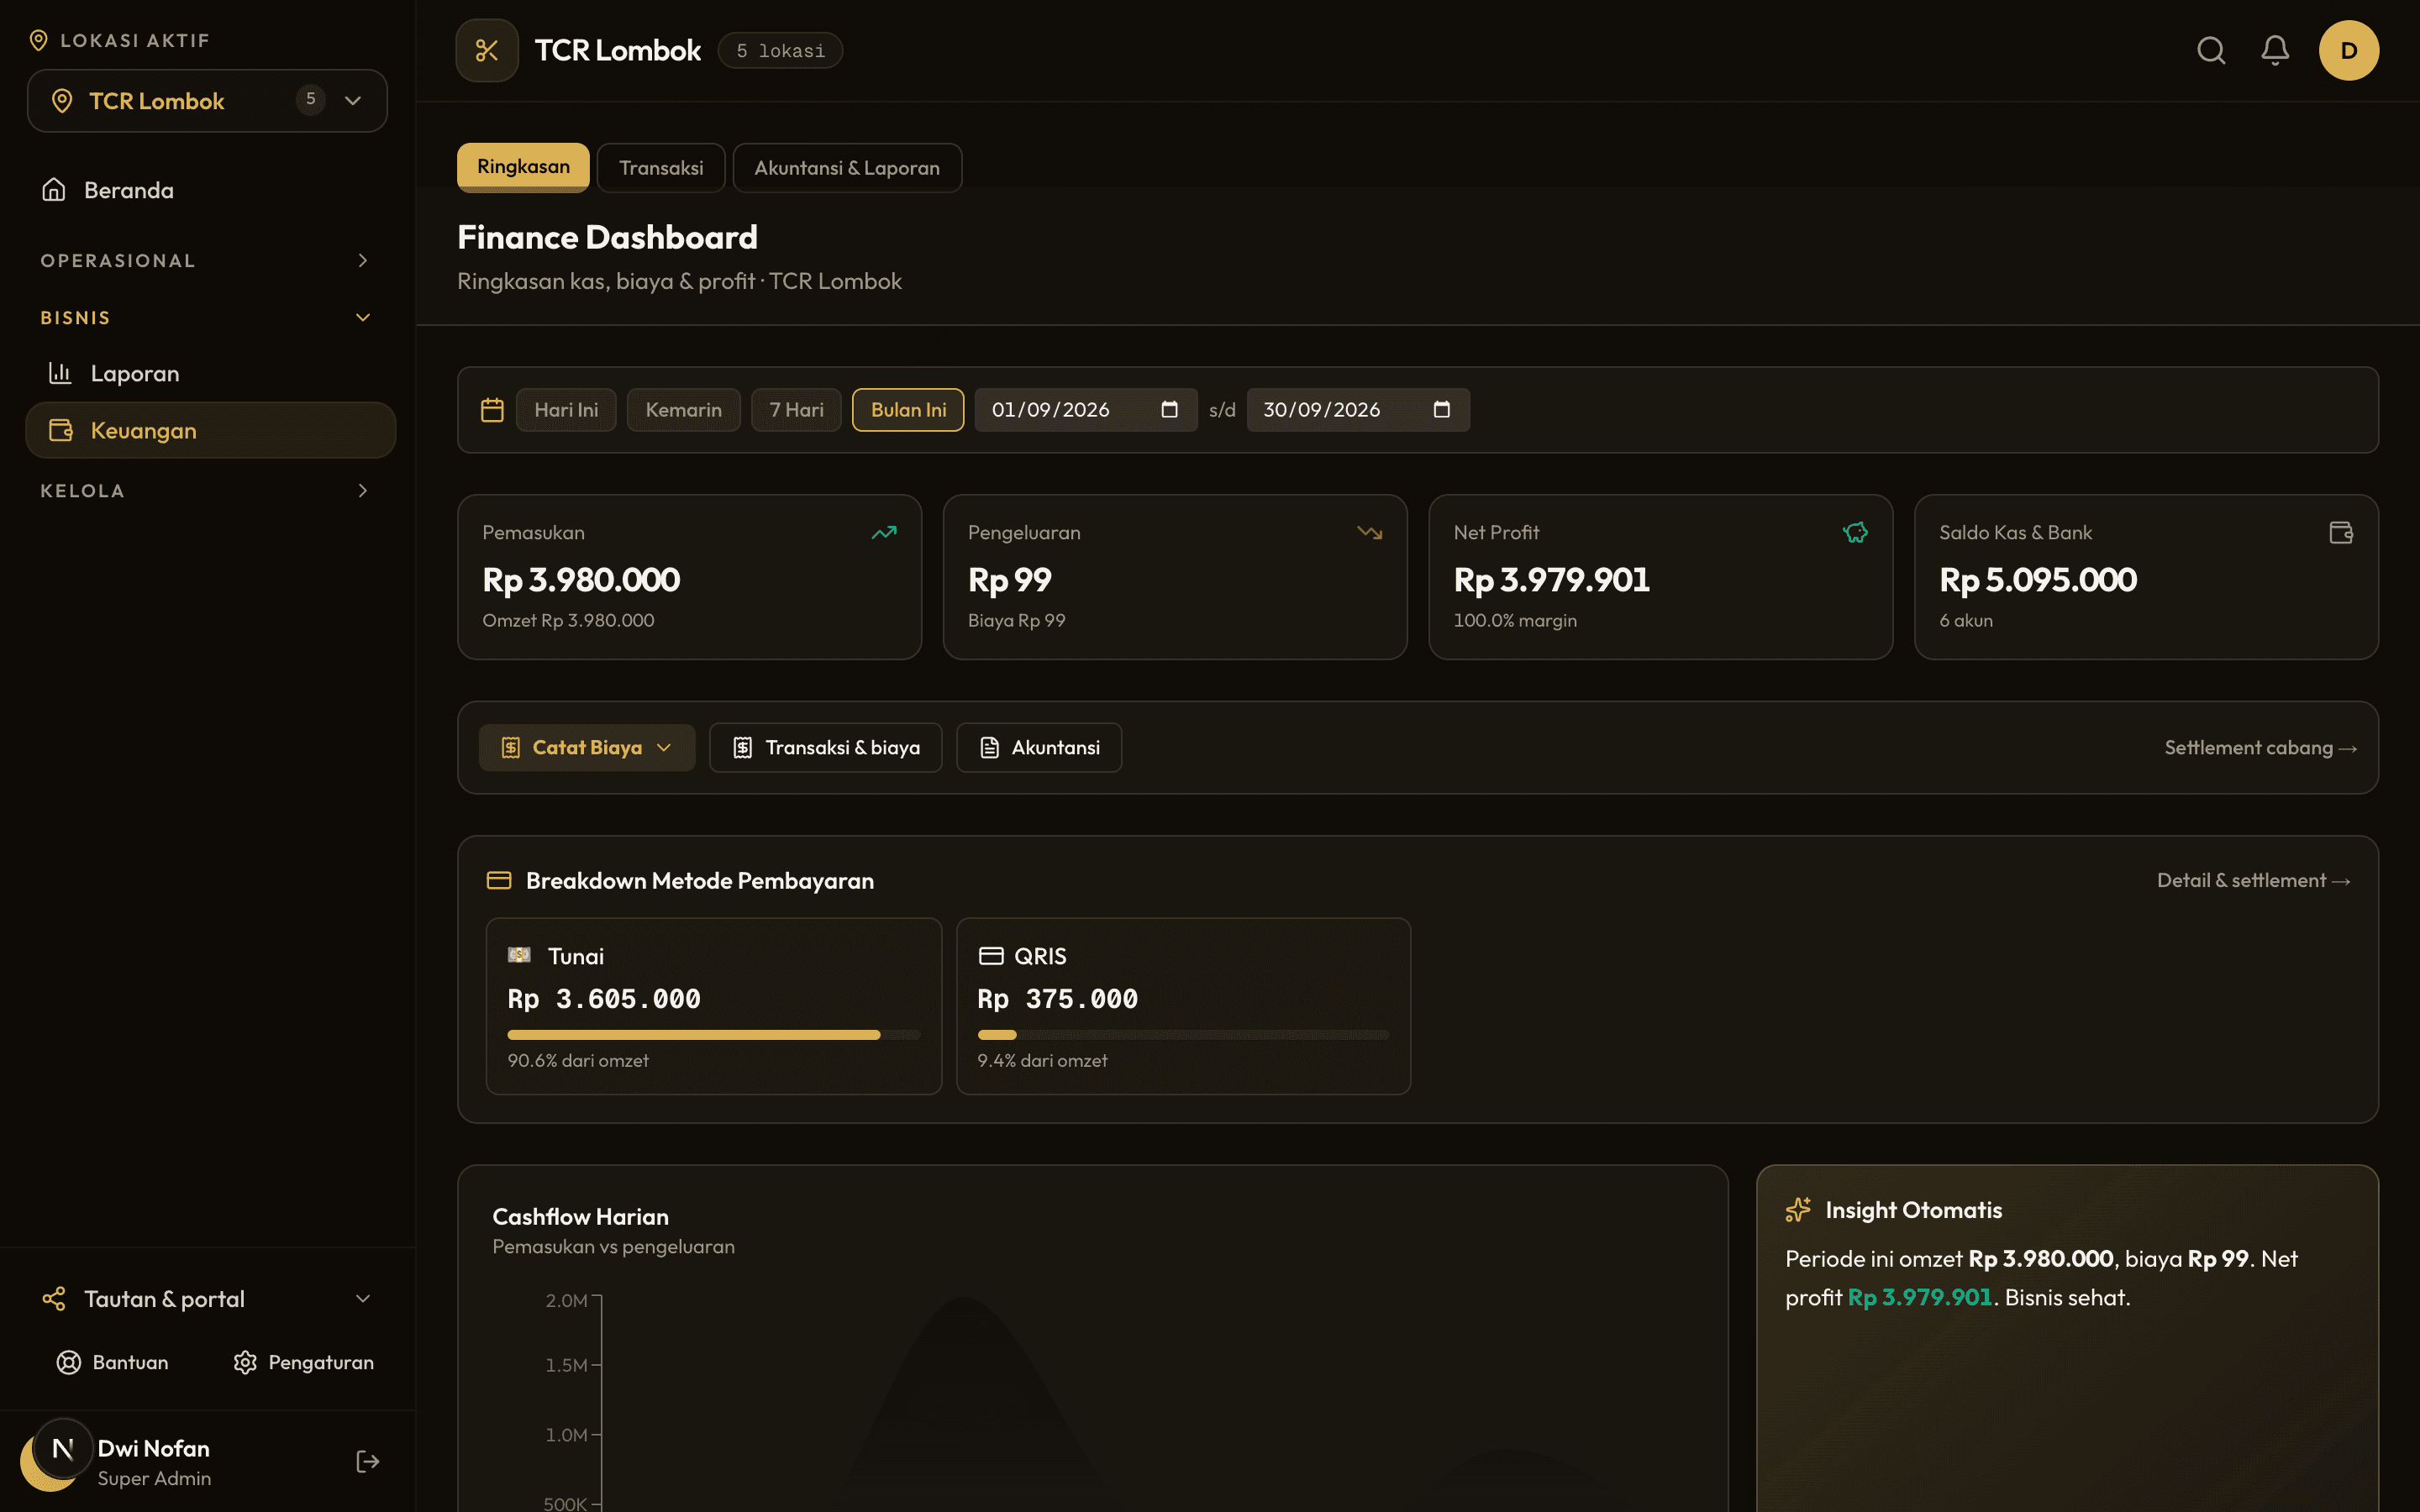The height and width of the screenshot is (1512, 2420).
Task: Expand the Operasional section
Action: [x=208, y=260]
